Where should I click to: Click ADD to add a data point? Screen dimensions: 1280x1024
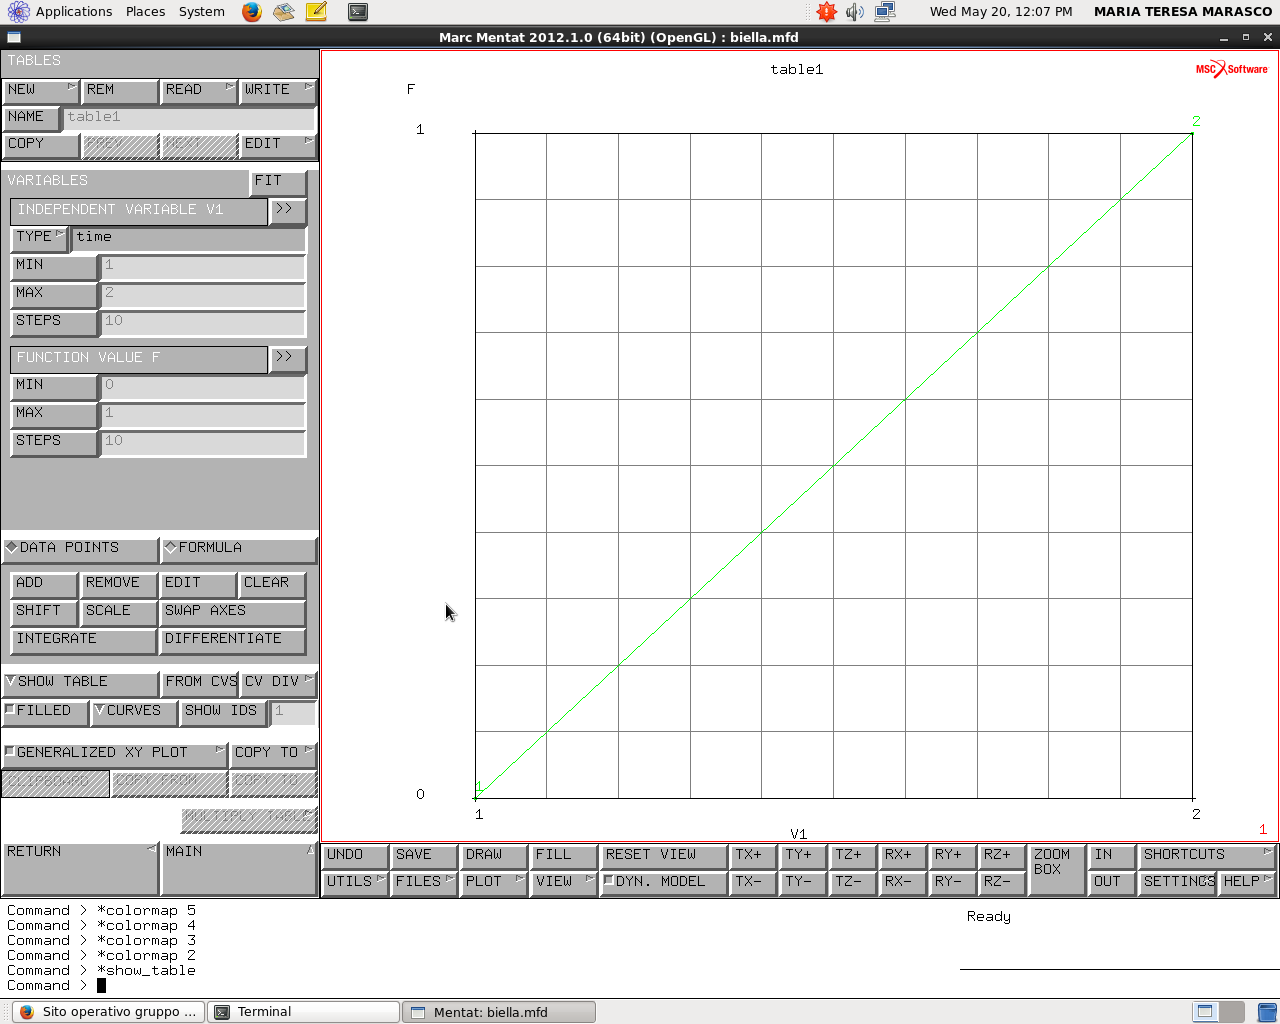click(44, 584)
